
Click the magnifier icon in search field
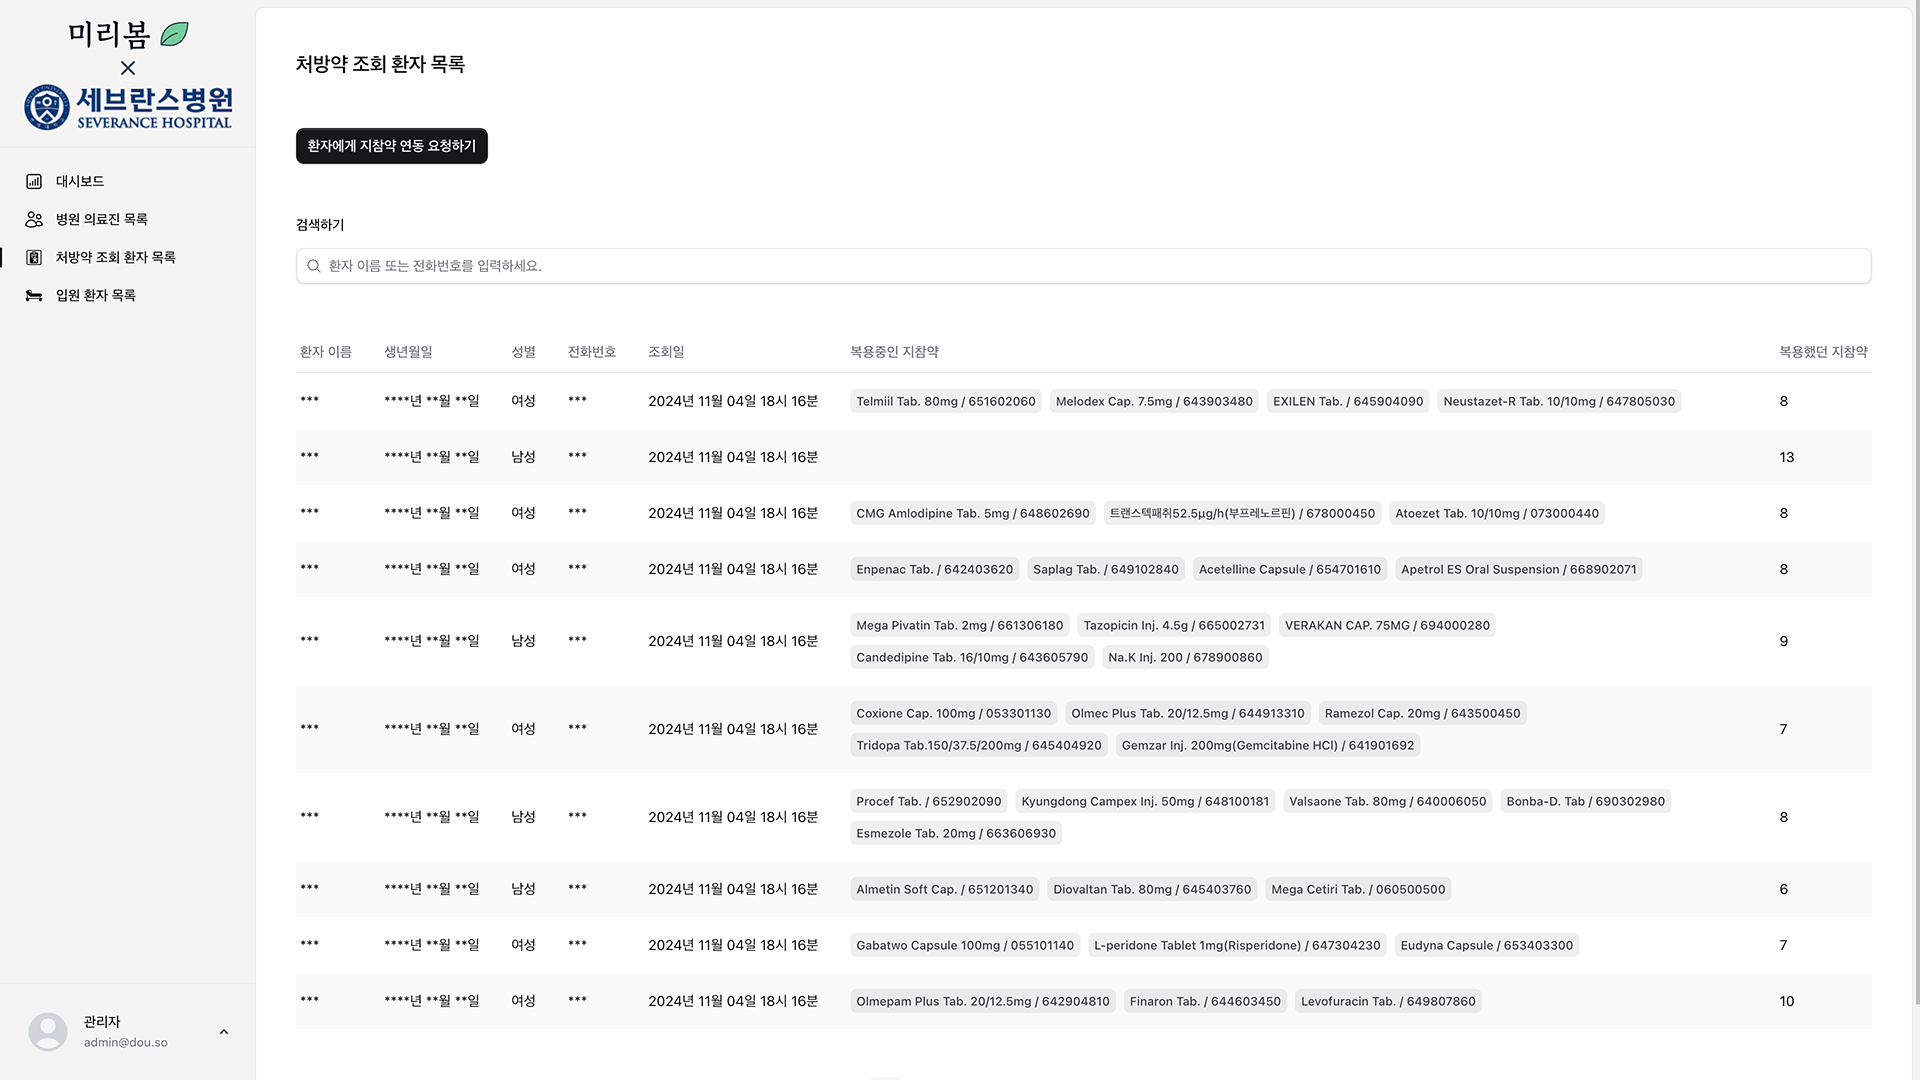click(314, 266)
